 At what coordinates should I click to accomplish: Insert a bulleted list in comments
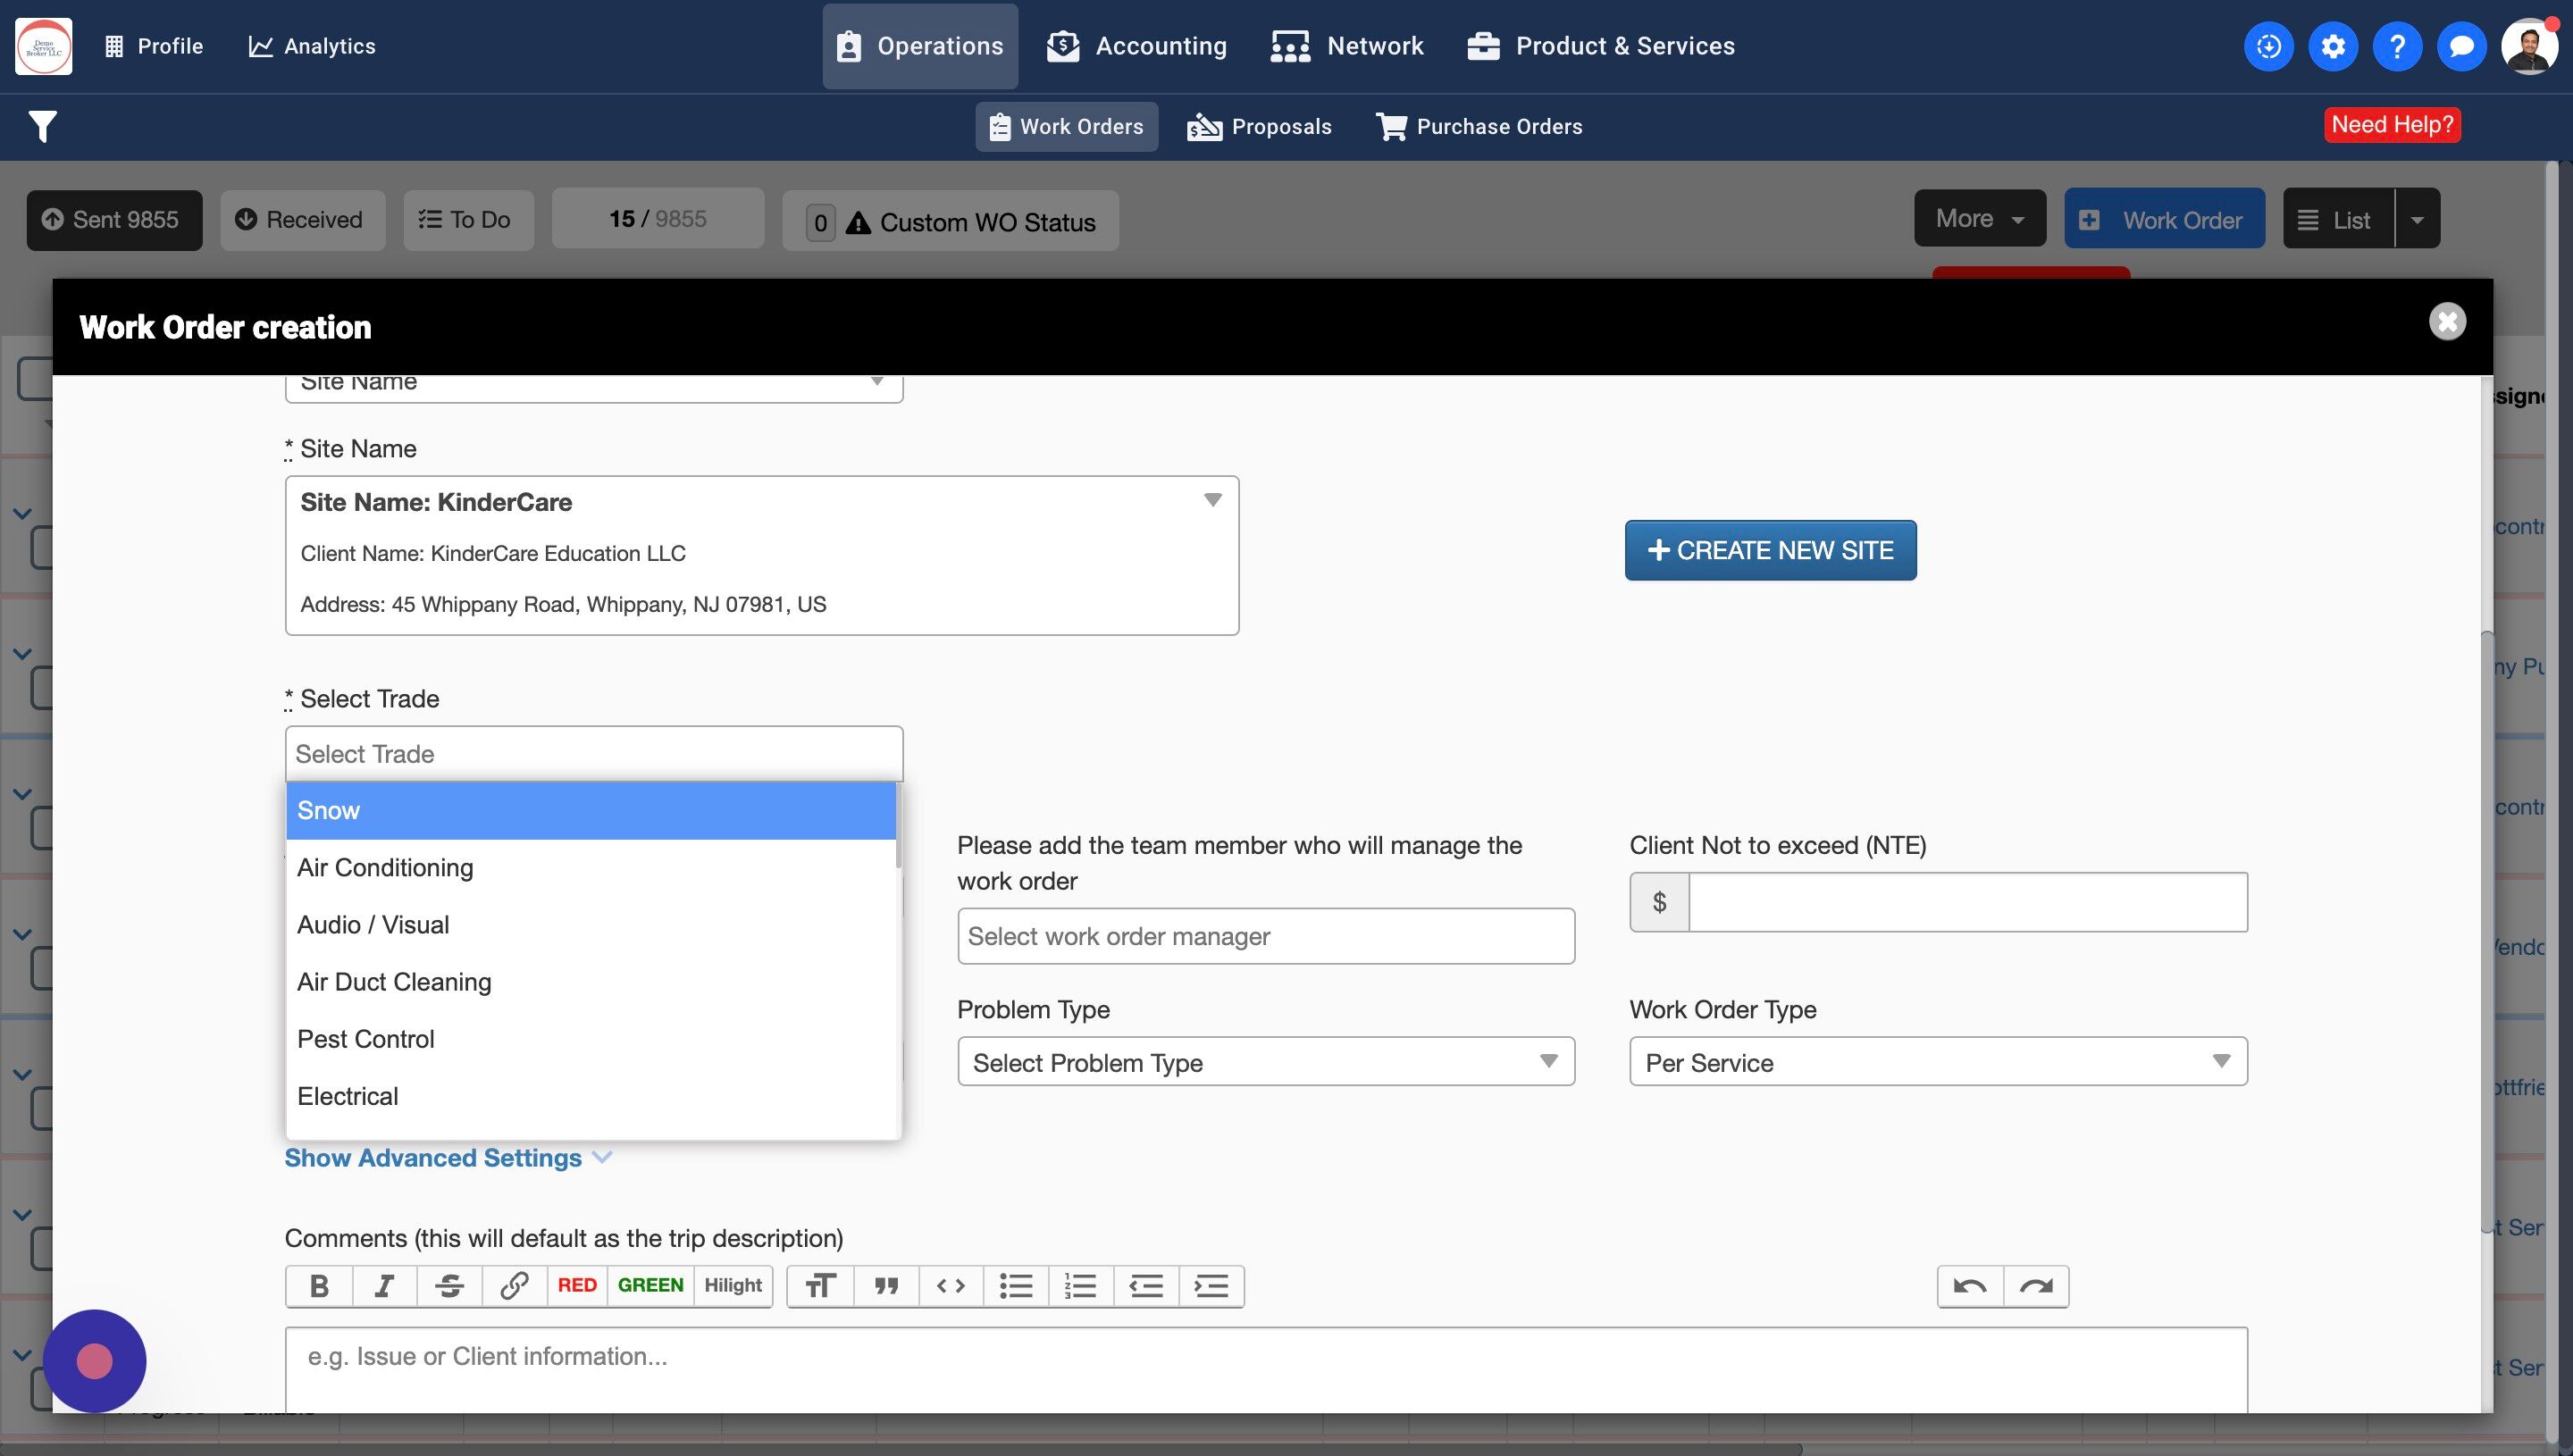pos(1016,1286)
